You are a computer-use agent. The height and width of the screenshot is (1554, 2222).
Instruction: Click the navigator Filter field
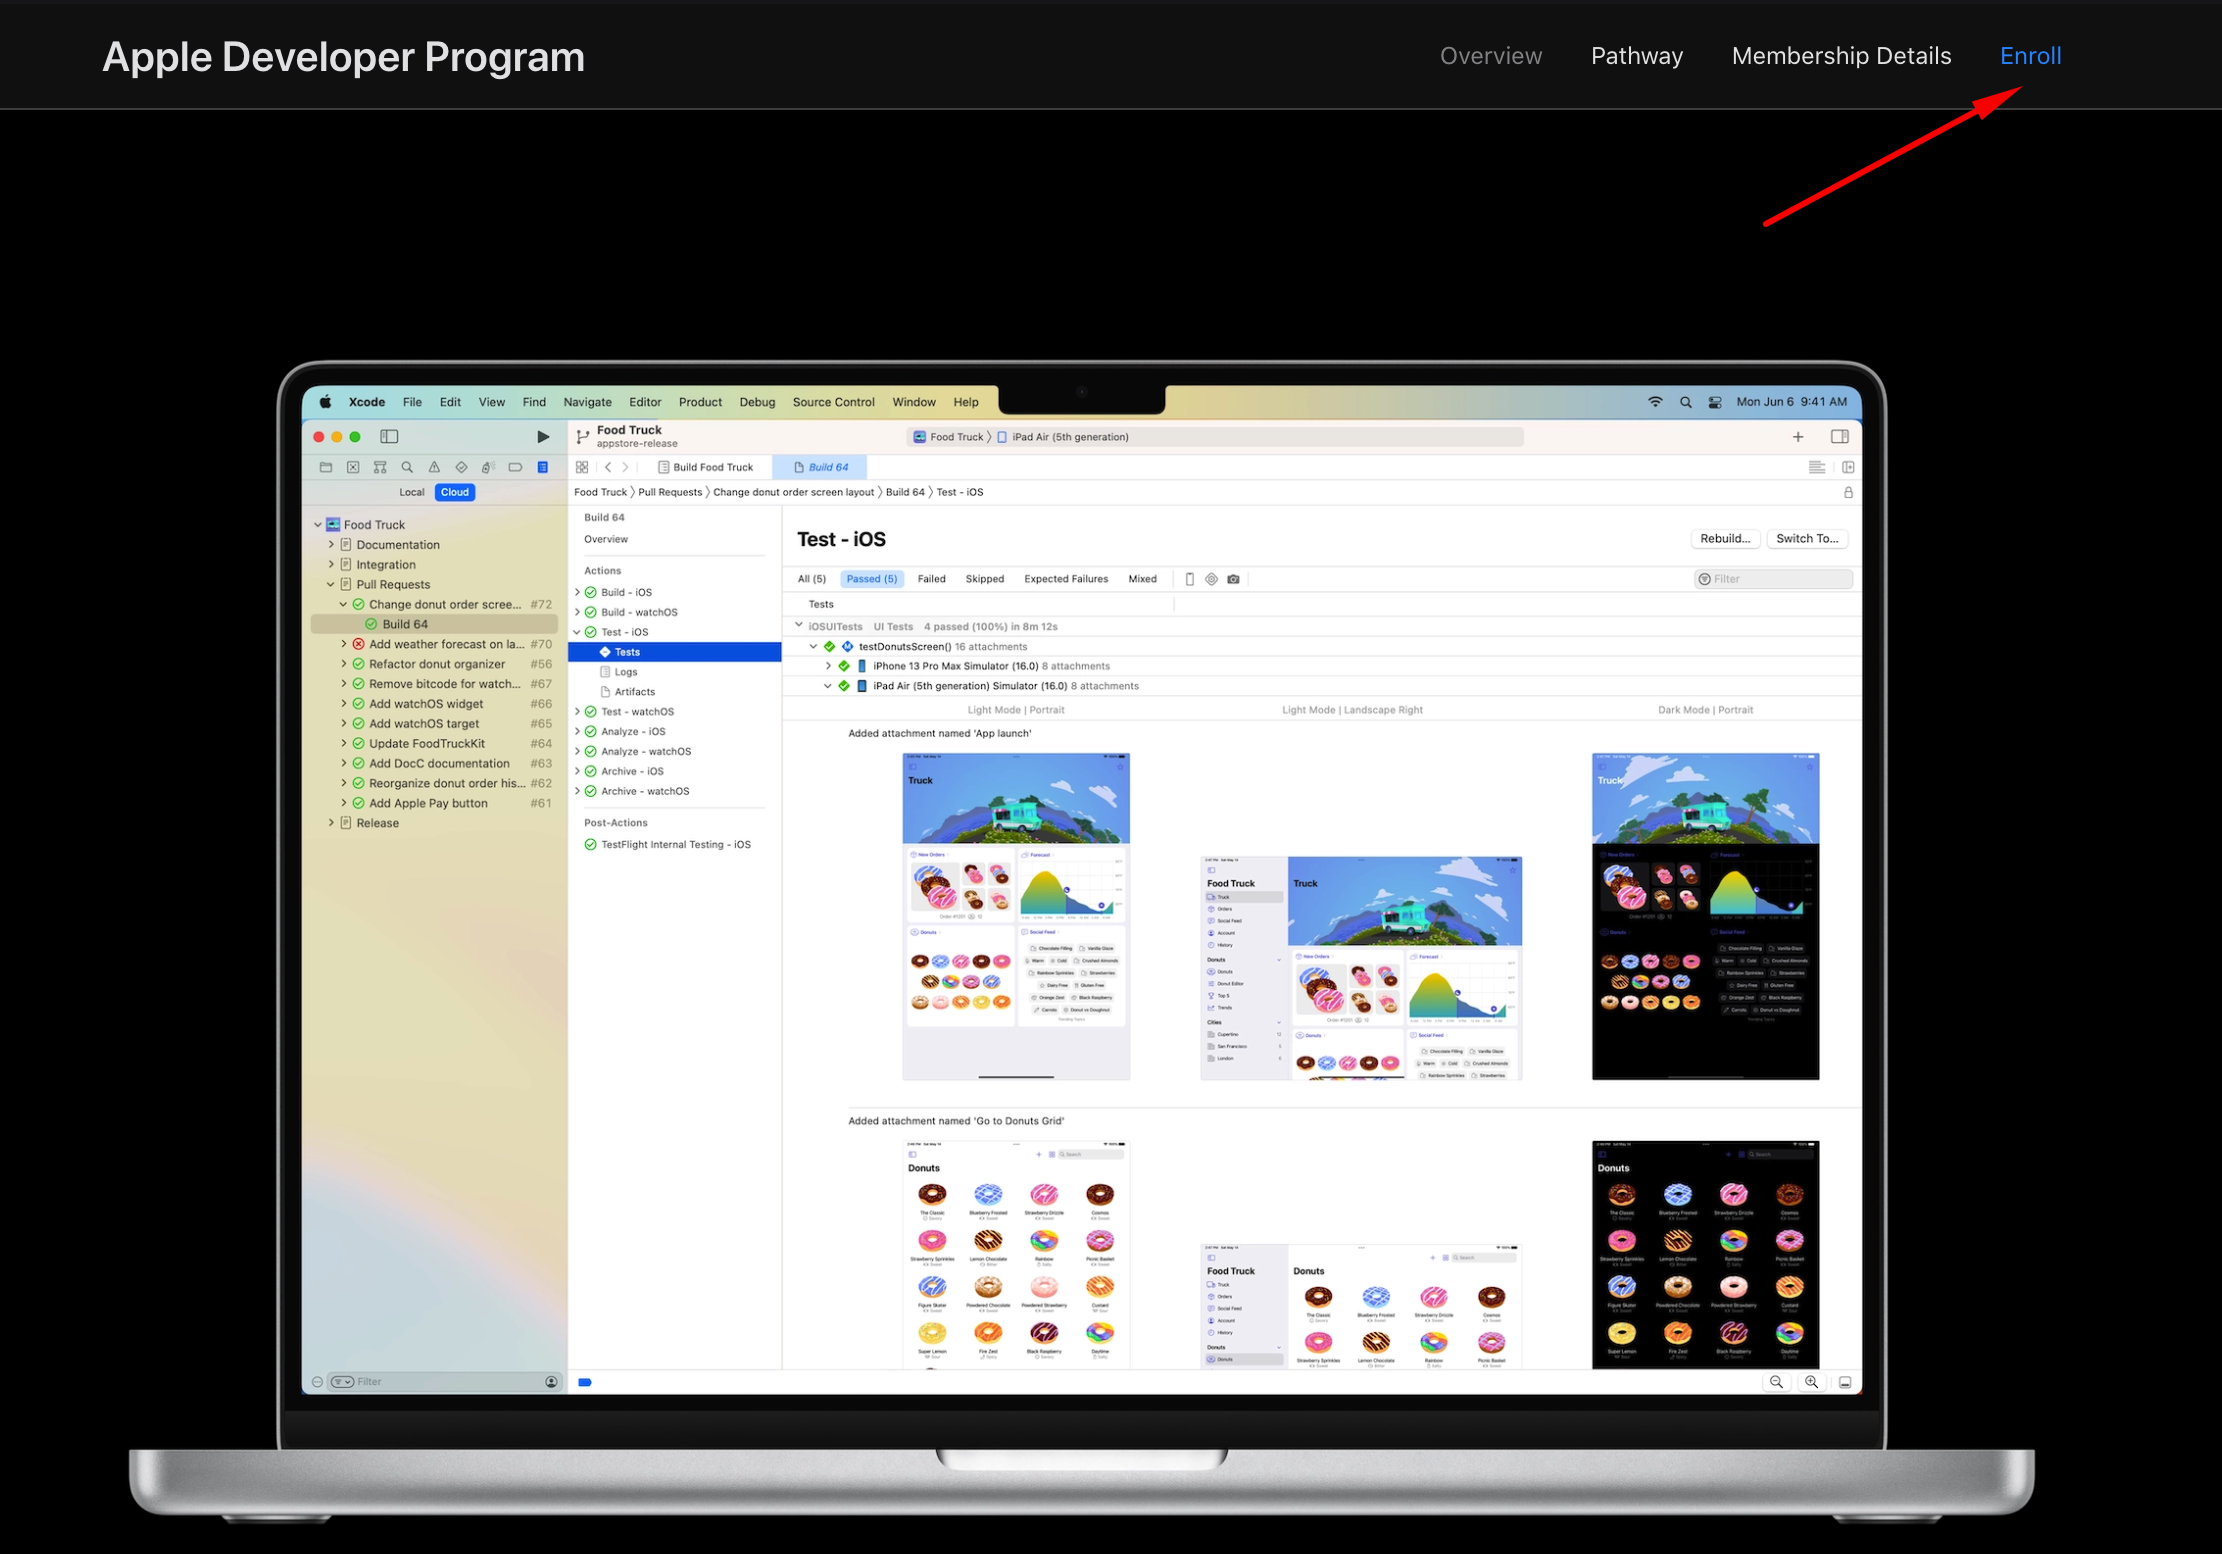click(446, 1382)
